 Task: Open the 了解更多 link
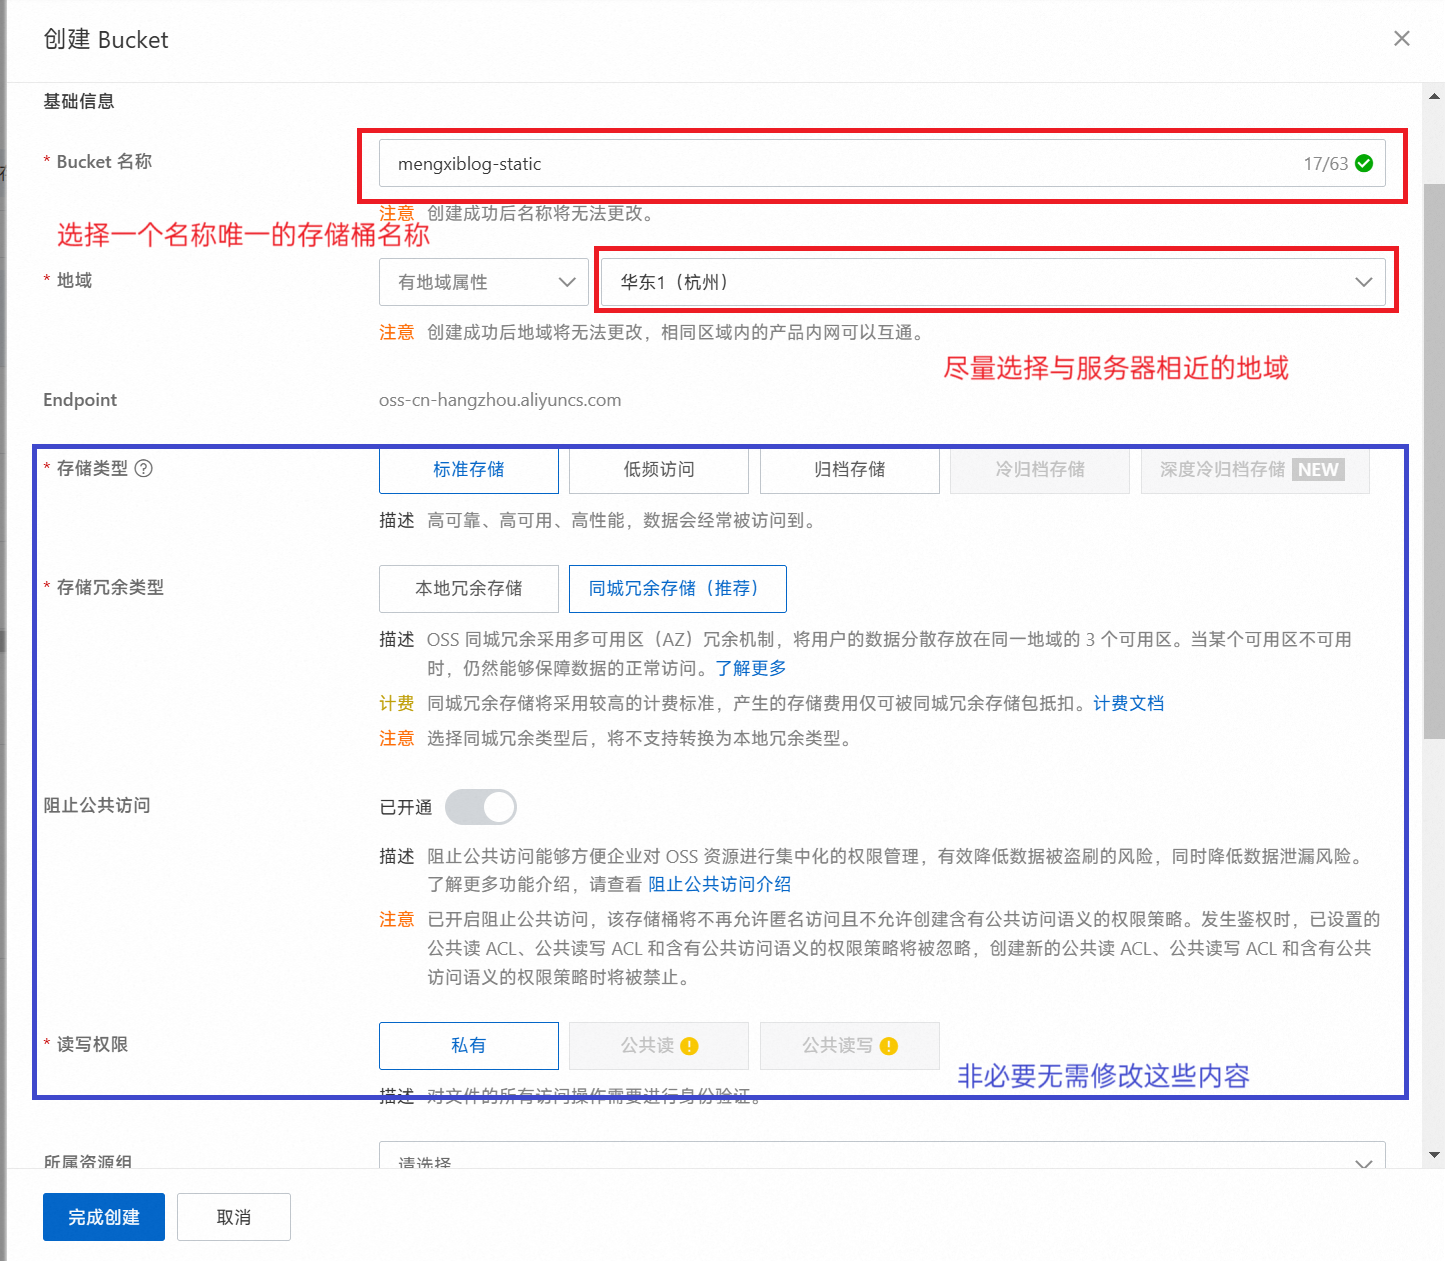pyautogui.click(x=750, y=668)
